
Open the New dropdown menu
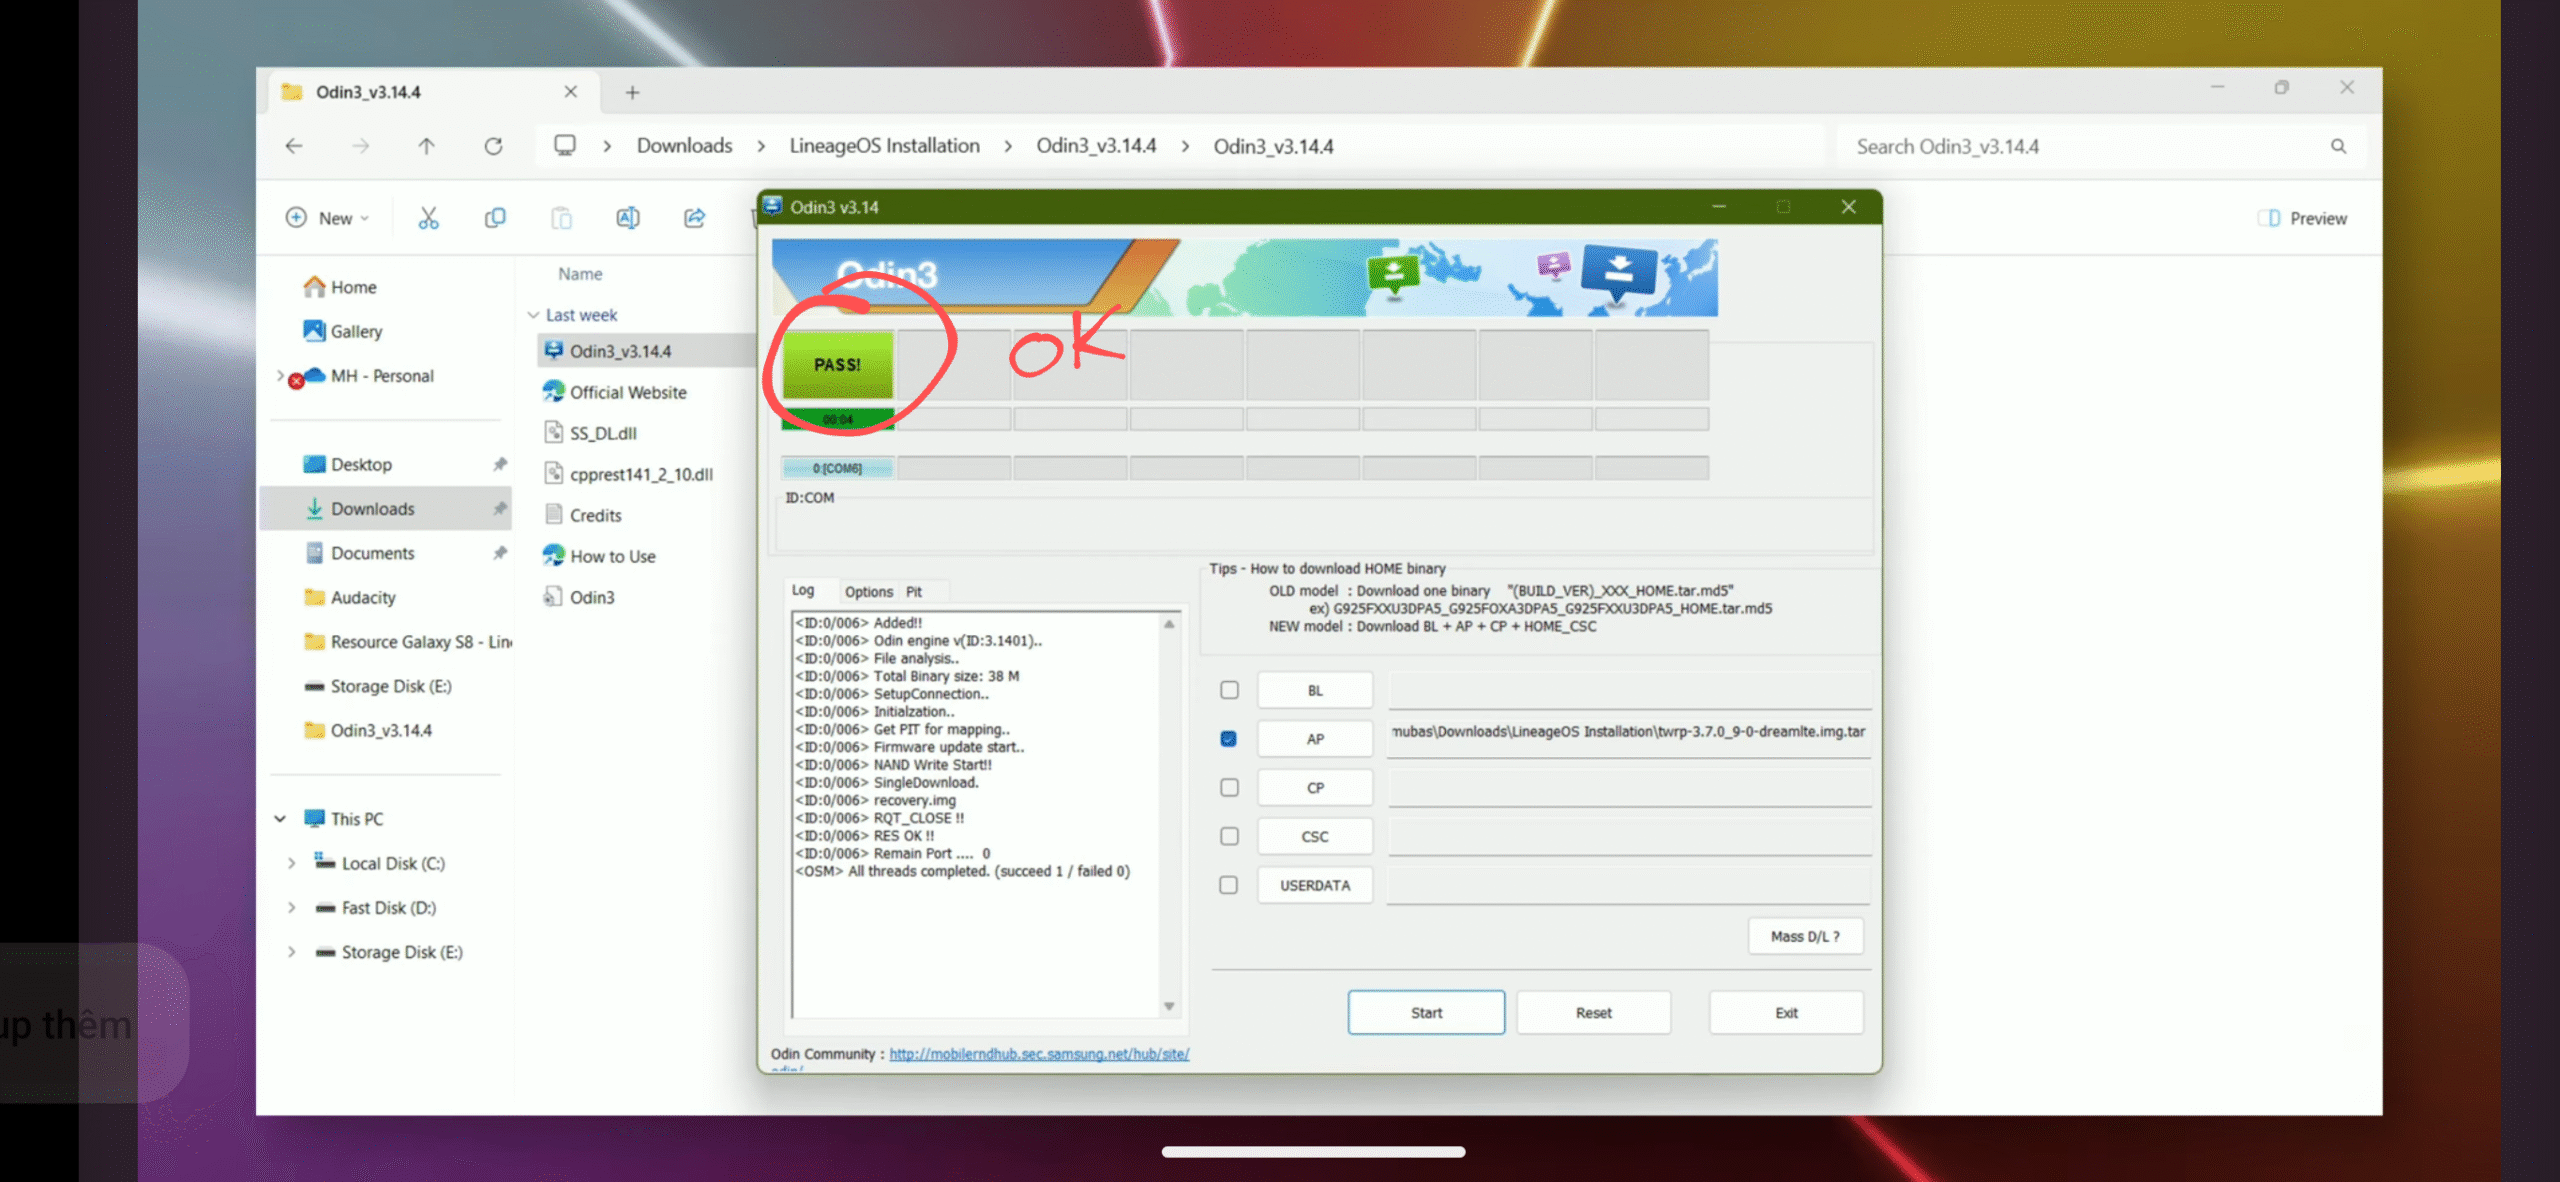coord(328,218)
